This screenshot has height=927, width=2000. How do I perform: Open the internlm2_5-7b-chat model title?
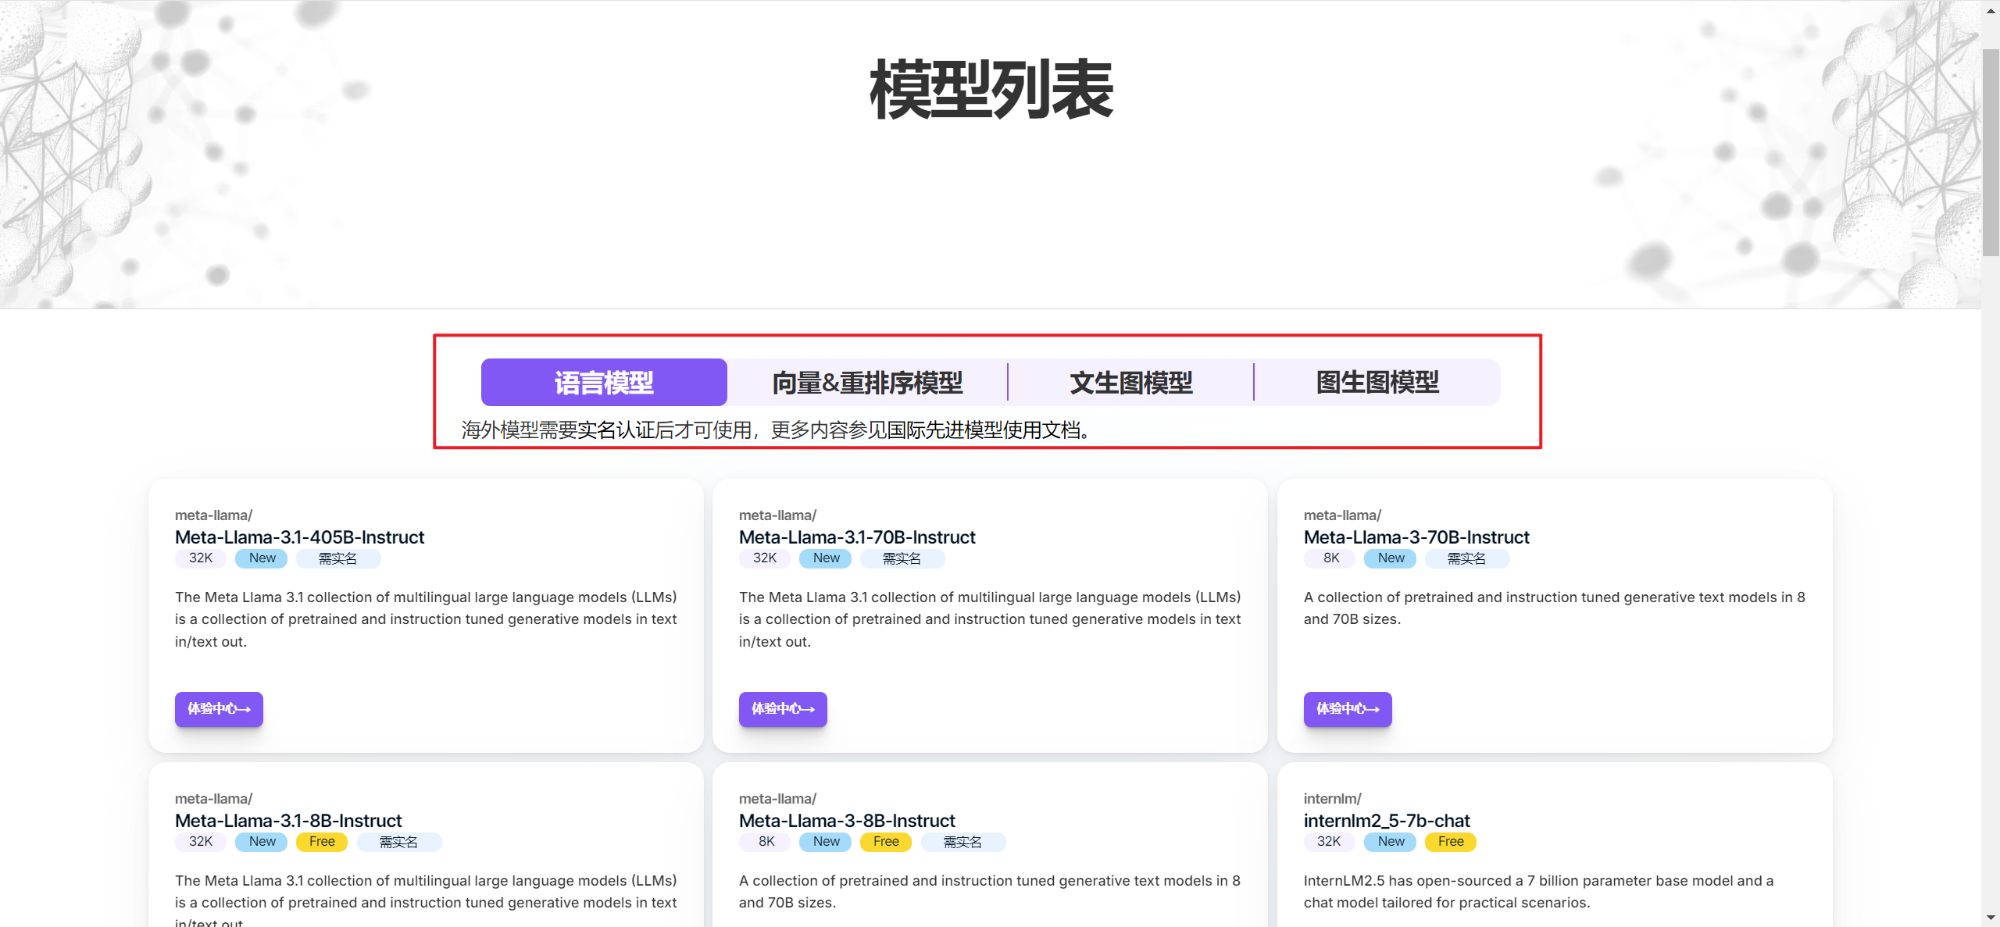(1387, 820)
